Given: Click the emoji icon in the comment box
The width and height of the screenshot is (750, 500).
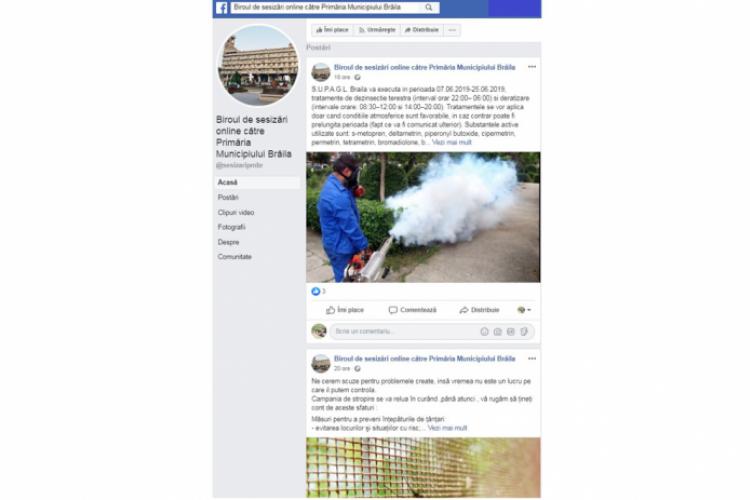Looking at the screenshot, I should (484, 332).
